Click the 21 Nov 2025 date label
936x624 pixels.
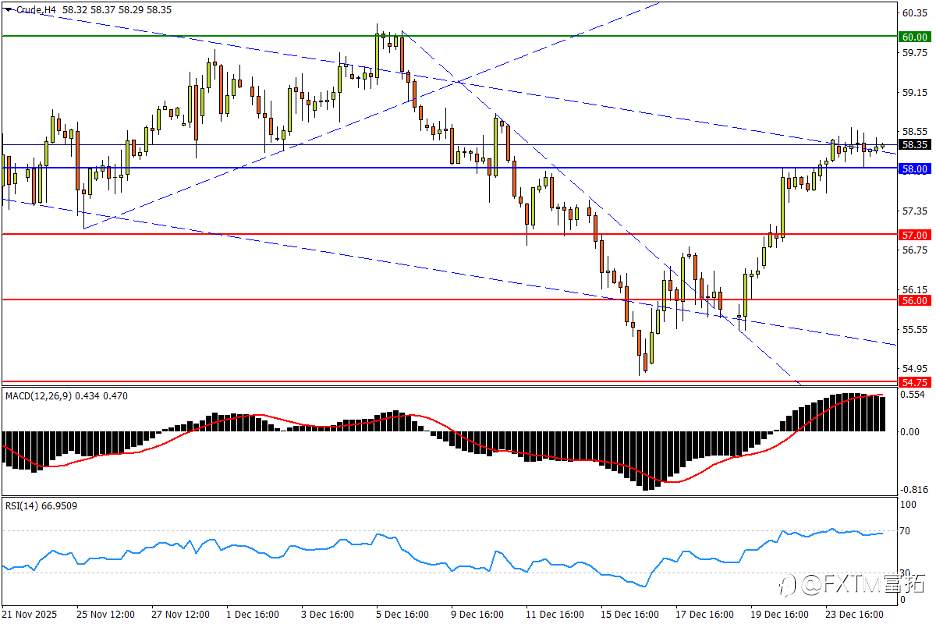click(x=29, y=614)
